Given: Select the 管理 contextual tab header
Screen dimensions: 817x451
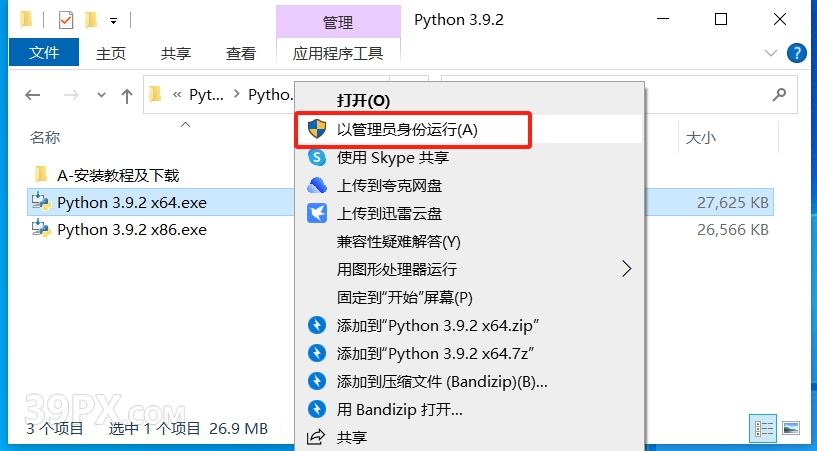Looking at the screenshot, I should (x=338, y=22).
